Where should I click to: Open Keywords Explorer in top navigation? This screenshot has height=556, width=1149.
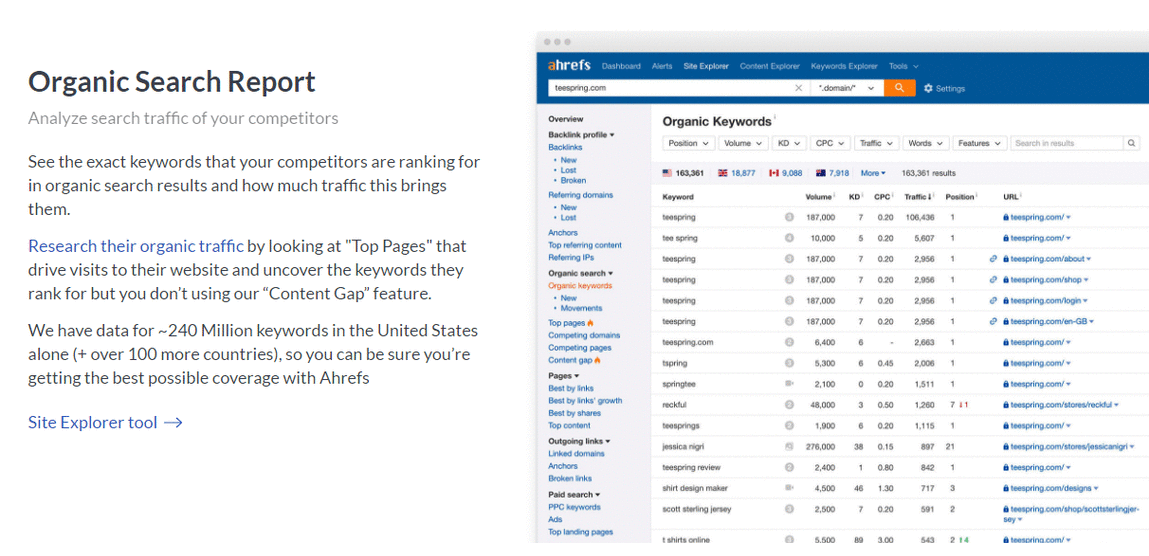click(x=843, y=67)
